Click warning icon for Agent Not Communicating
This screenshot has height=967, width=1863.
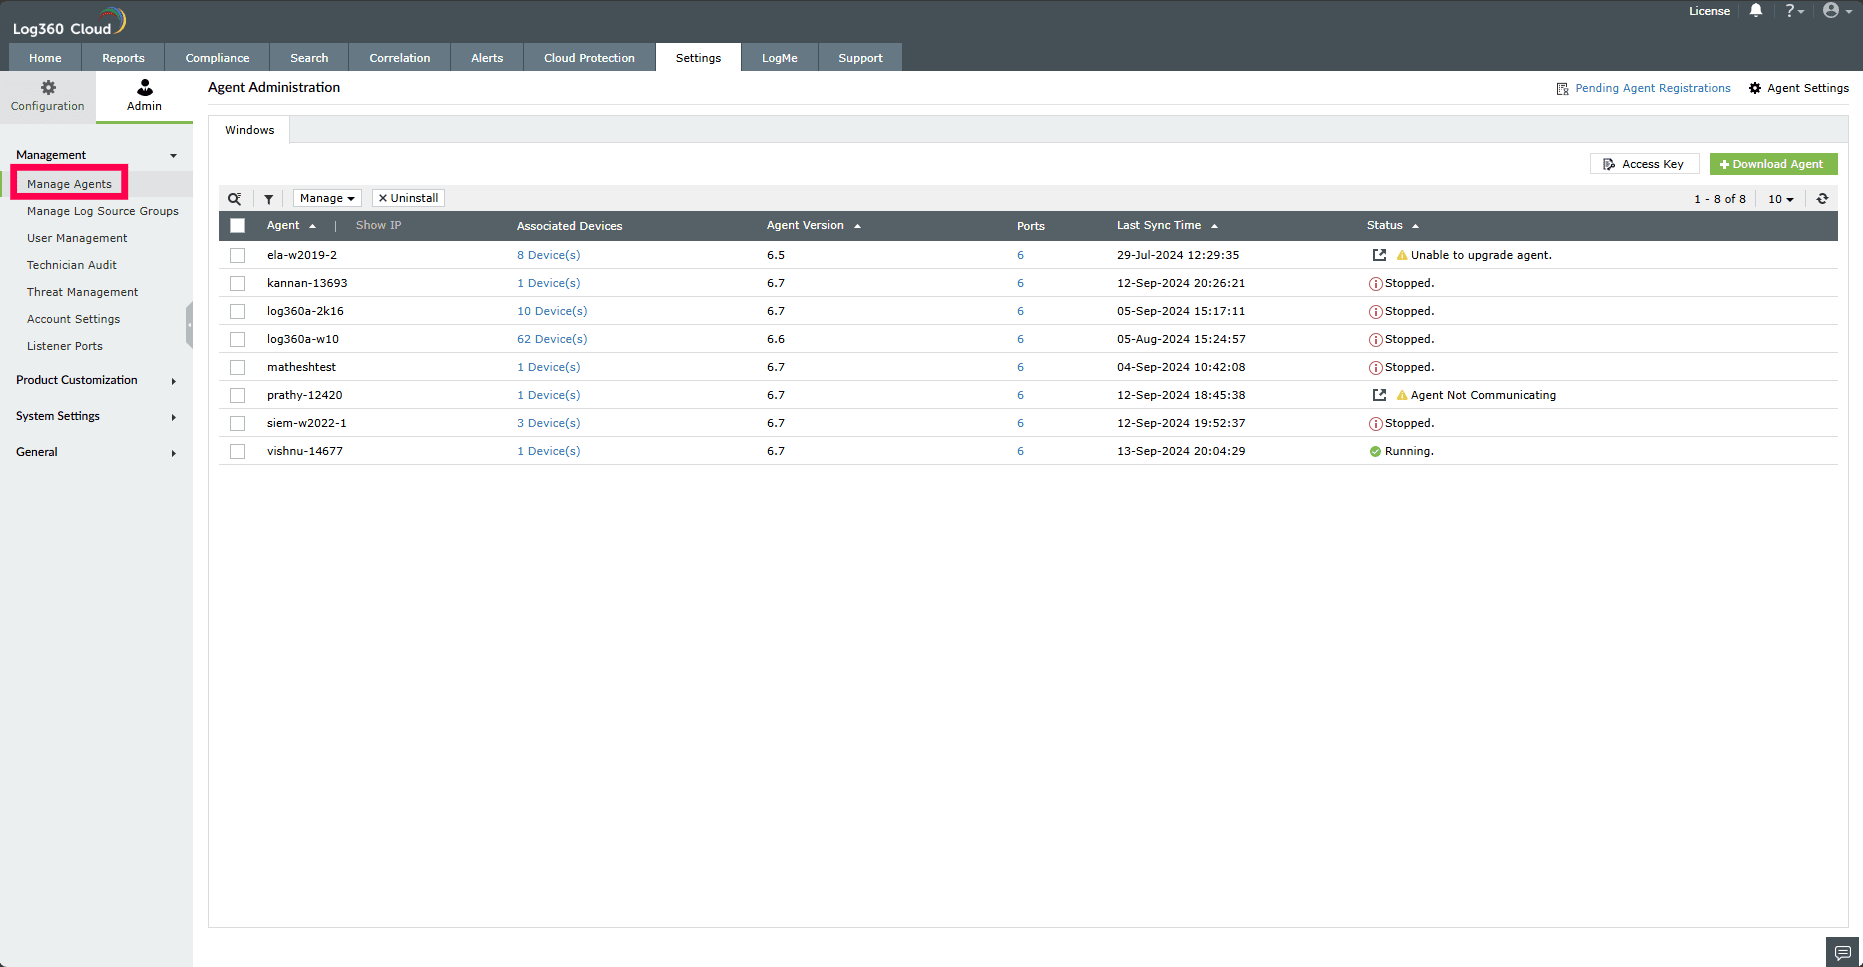pos(1402,395)
